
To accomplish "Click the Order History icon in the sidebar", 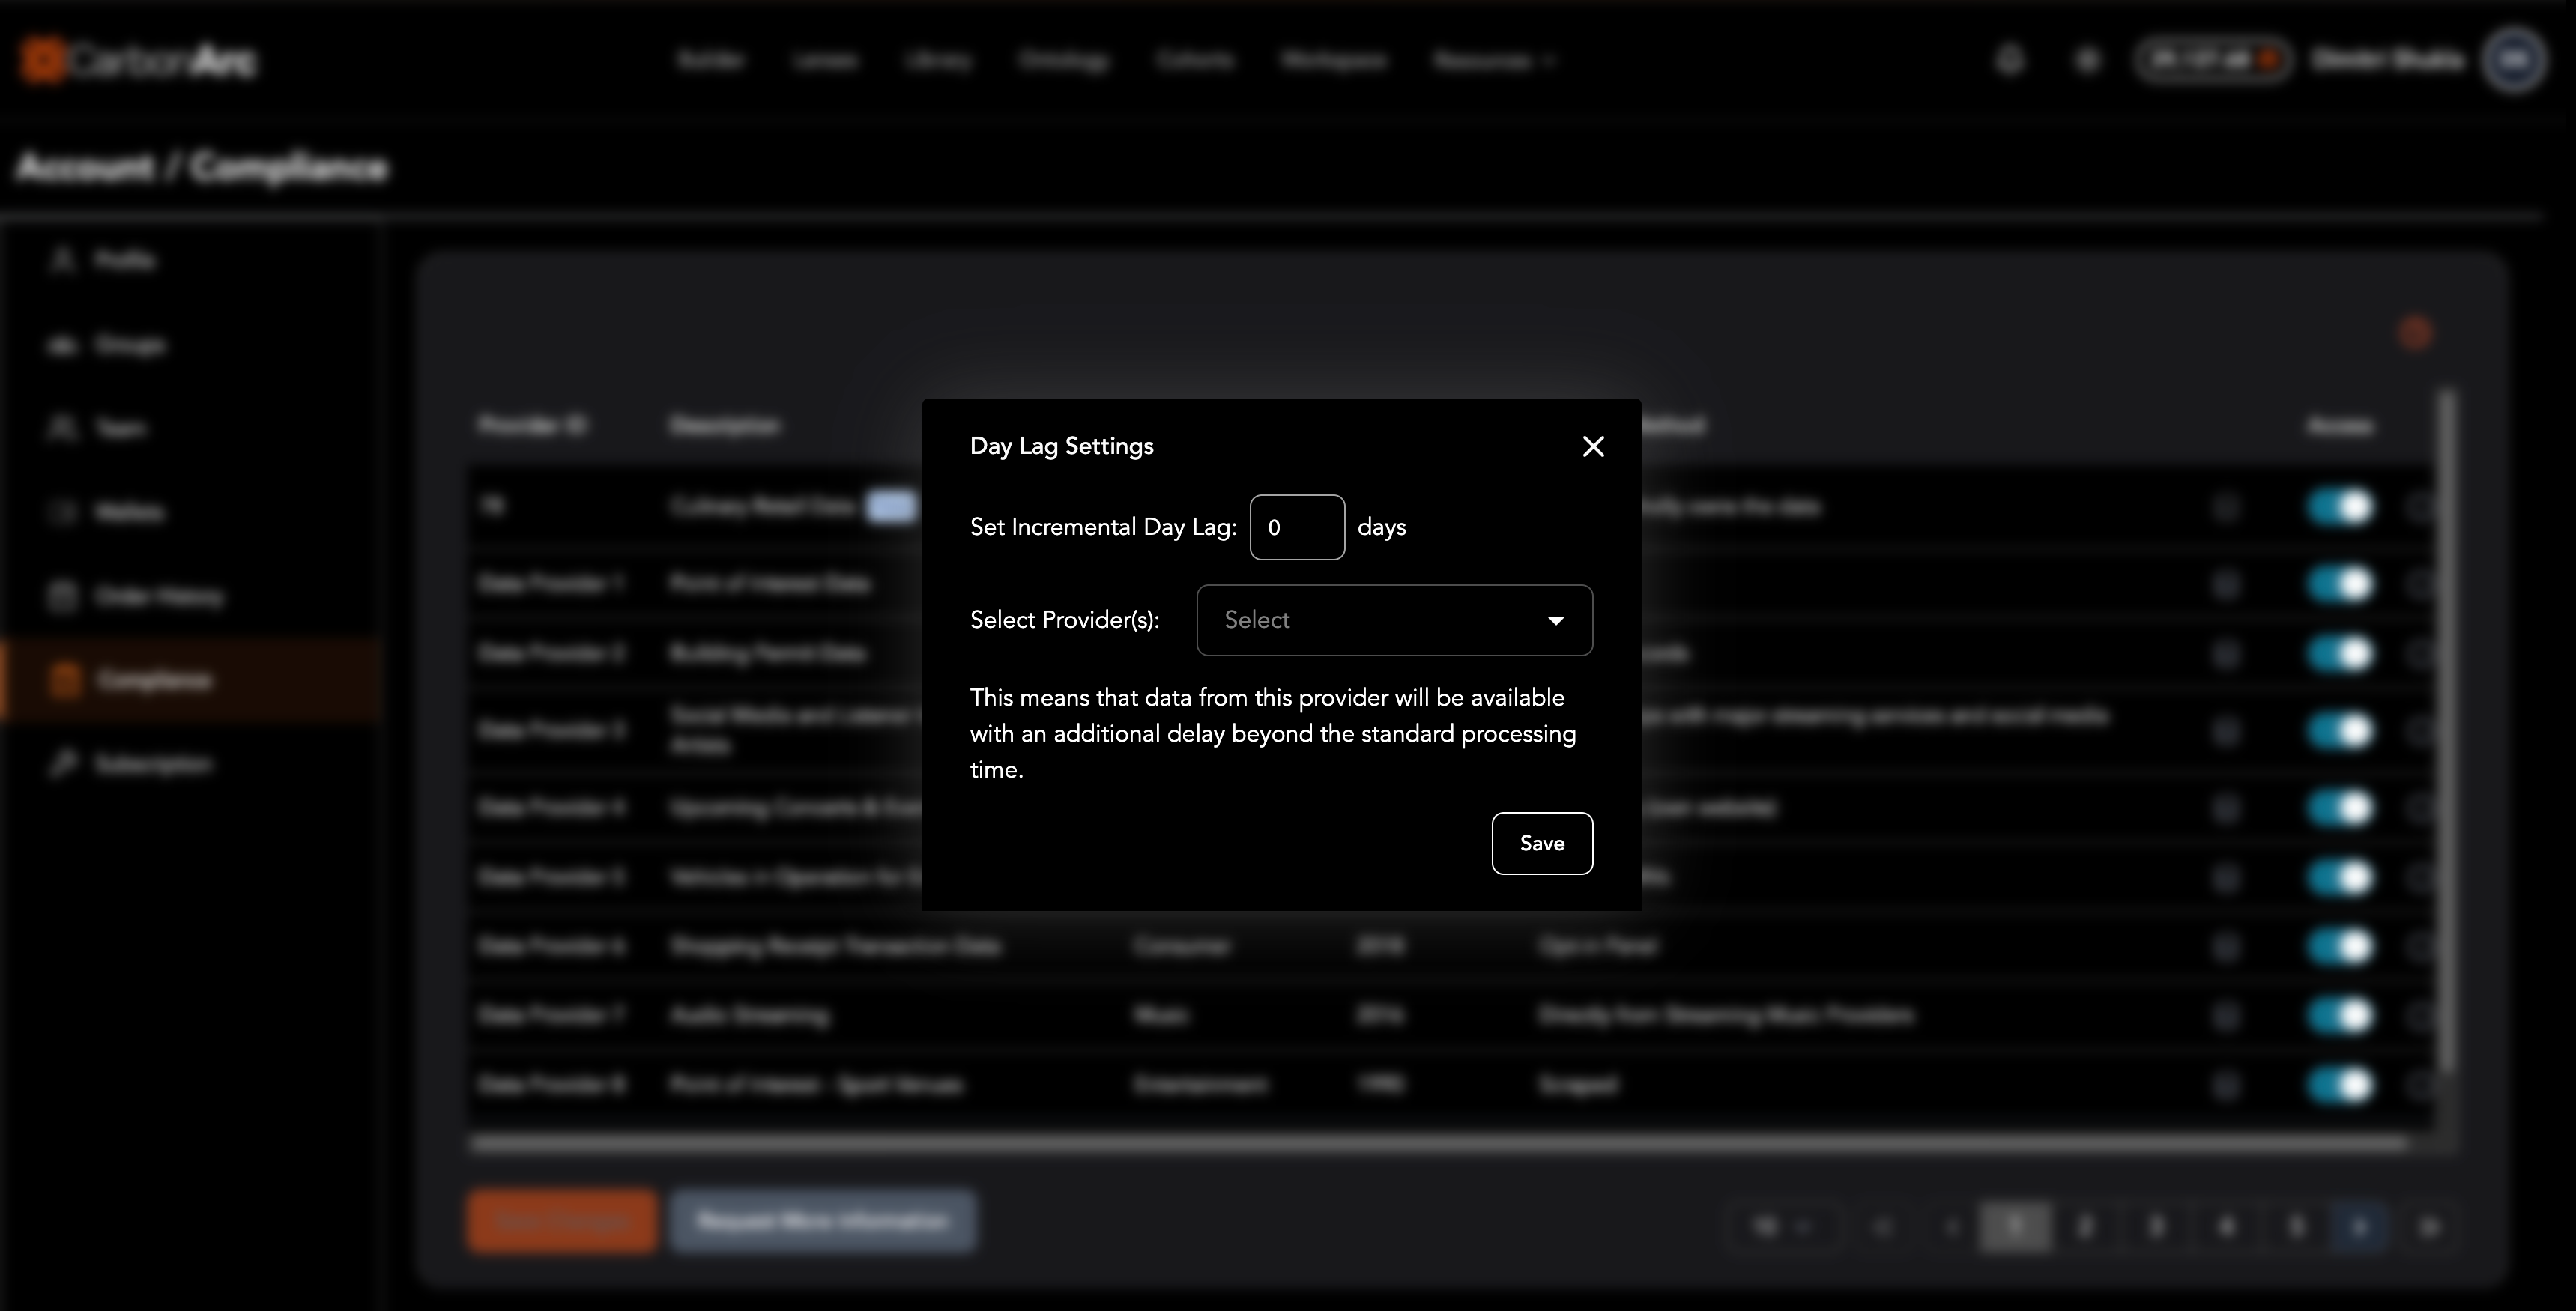I will point(62,596).
